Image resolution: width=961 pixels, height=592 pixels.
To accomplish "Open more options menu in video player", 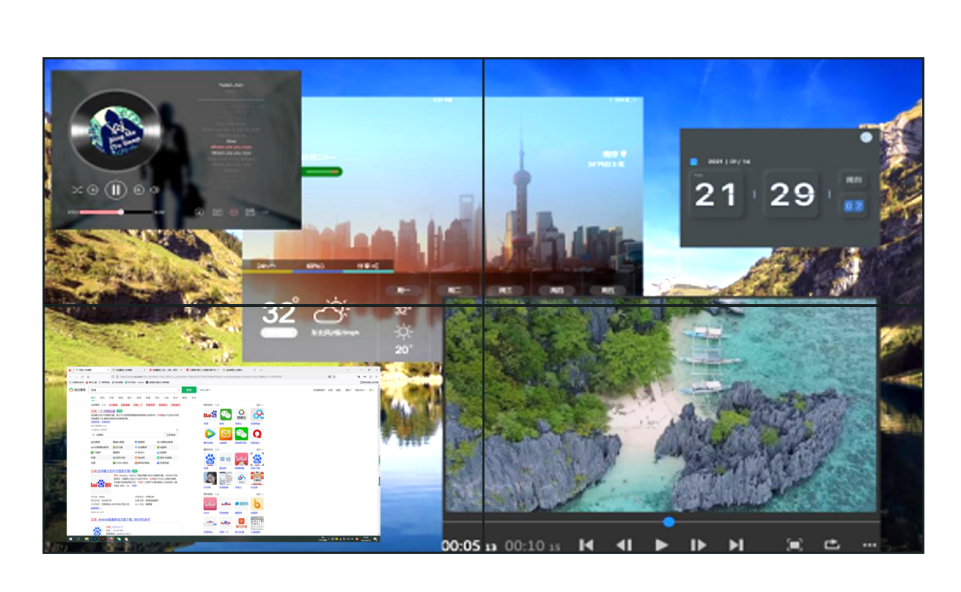I will click(868, 545).
